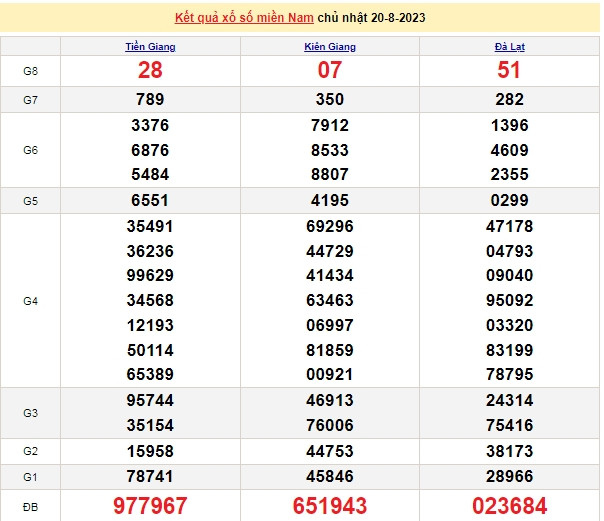Select the G2 result 38173
The image size is (604, 521).
click(x=509, y=451)
